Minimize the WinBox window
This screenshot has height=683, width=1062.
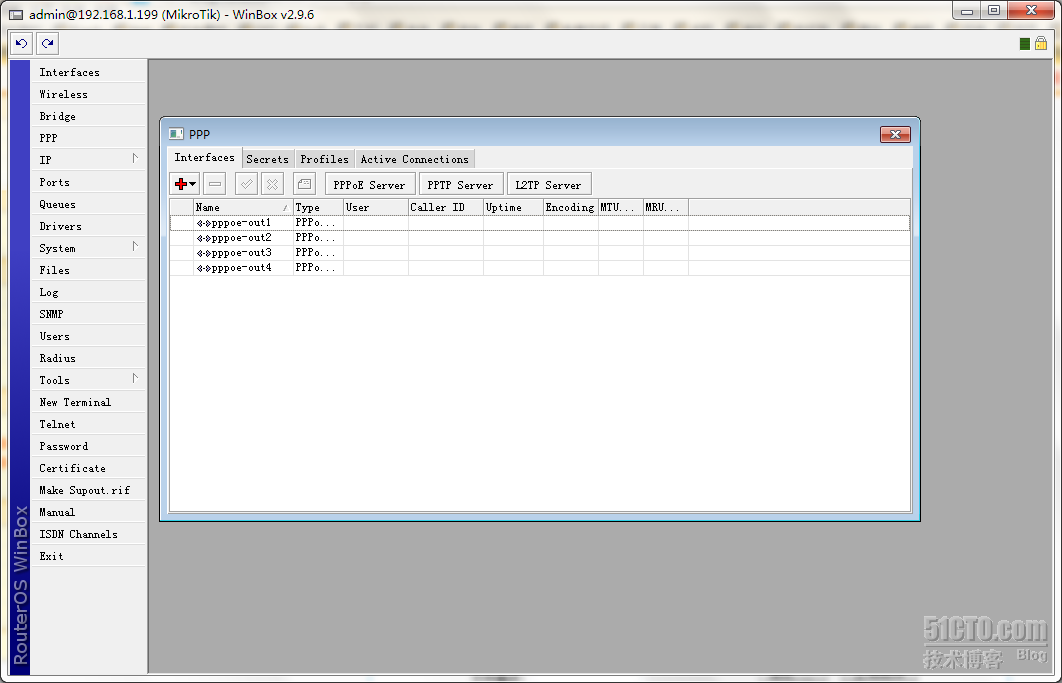(967, 11)
